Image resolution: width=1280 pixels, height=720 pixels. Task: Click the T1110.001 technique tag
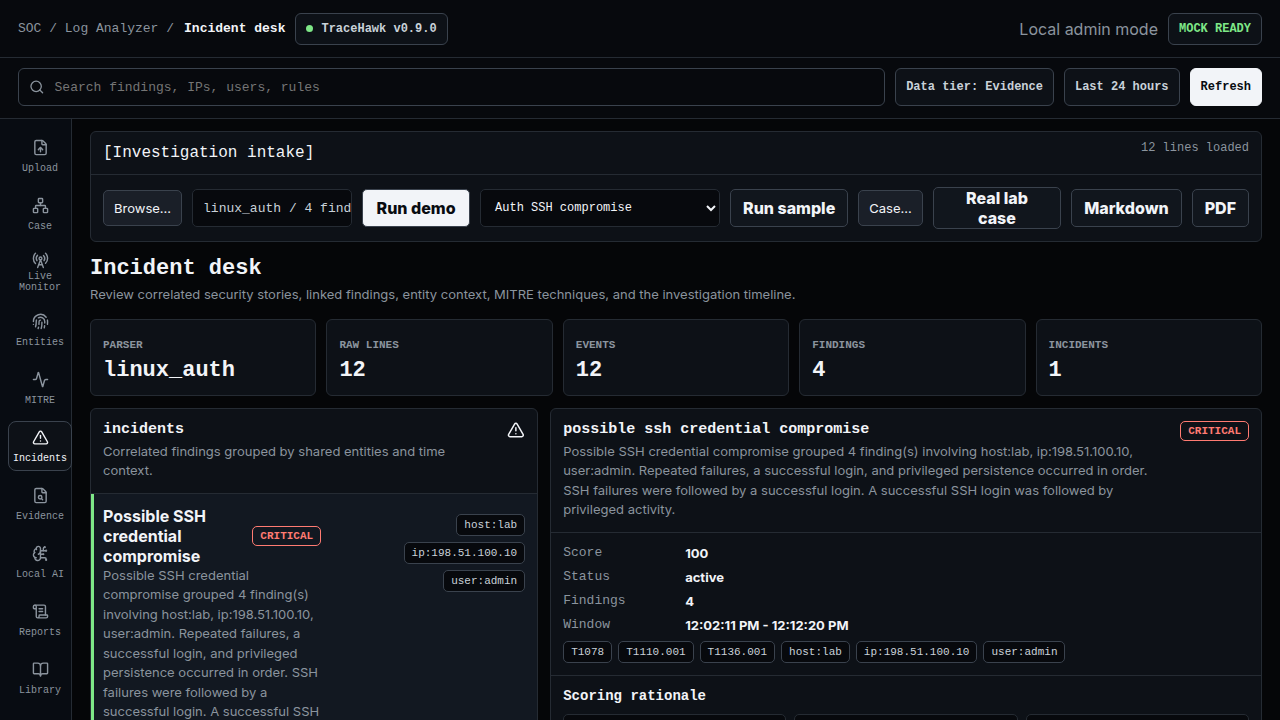coord(656,652)
